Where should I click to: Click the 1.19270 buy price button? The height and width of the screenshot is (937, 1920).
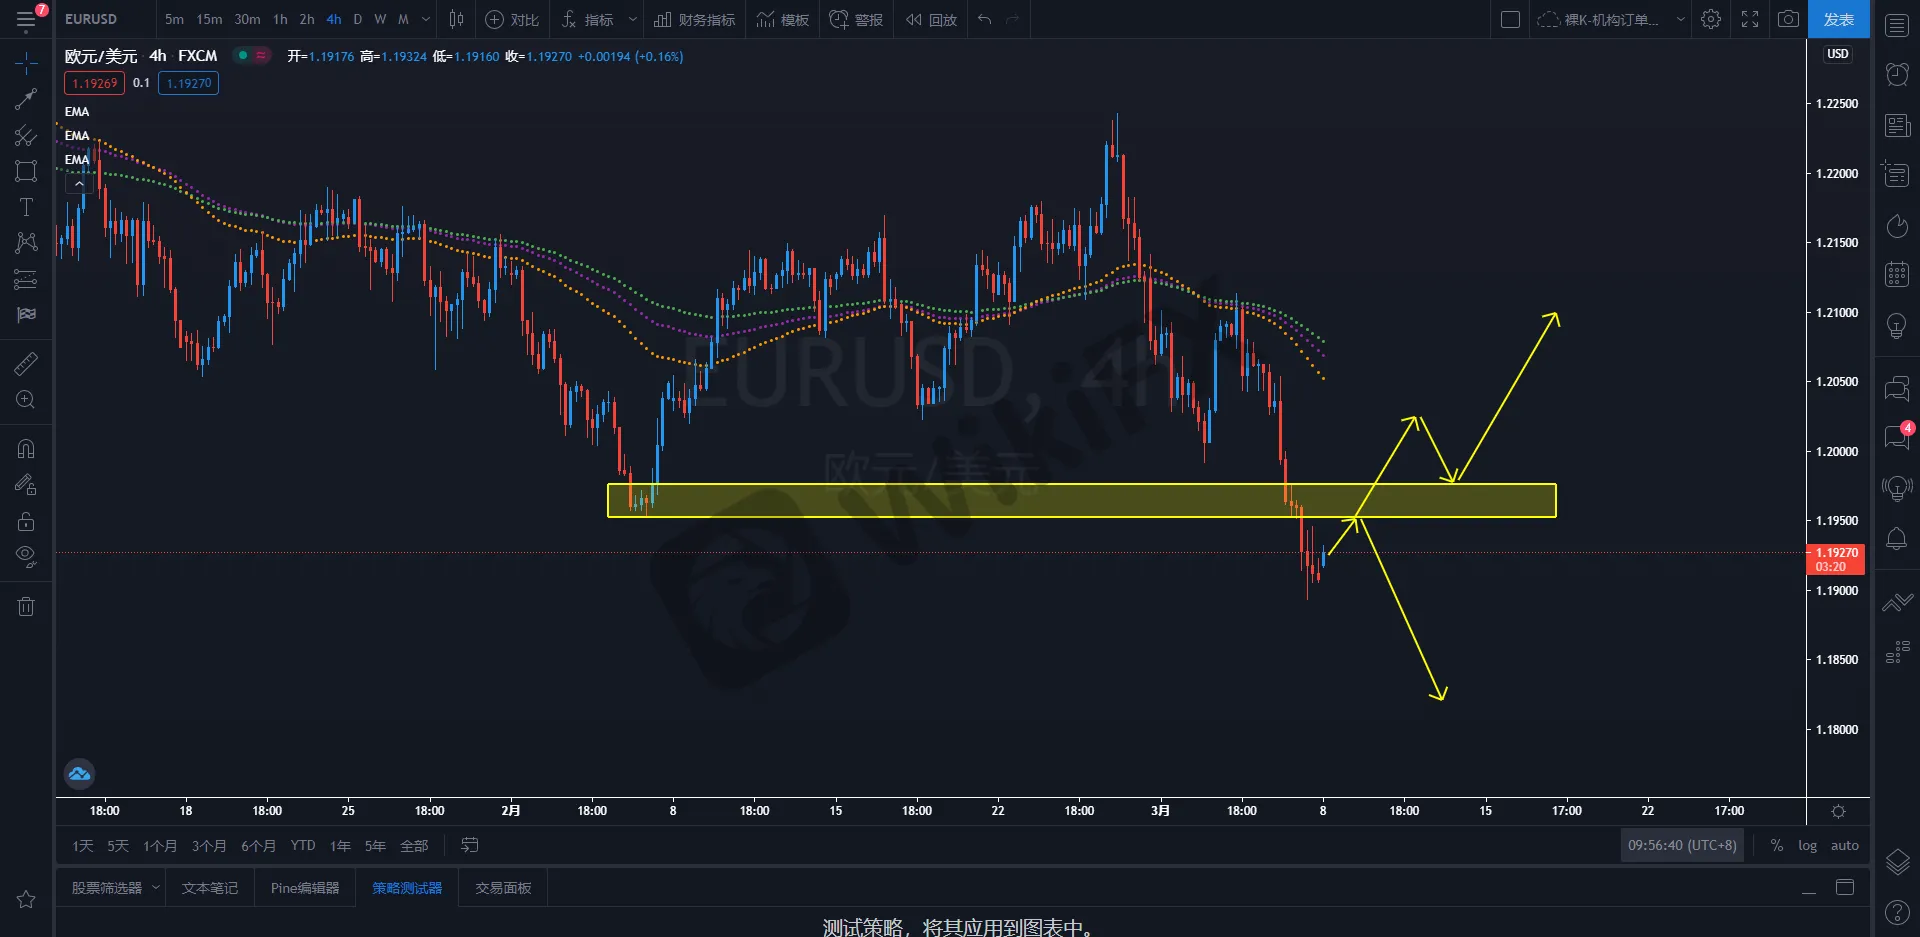[x=189, y=83]
